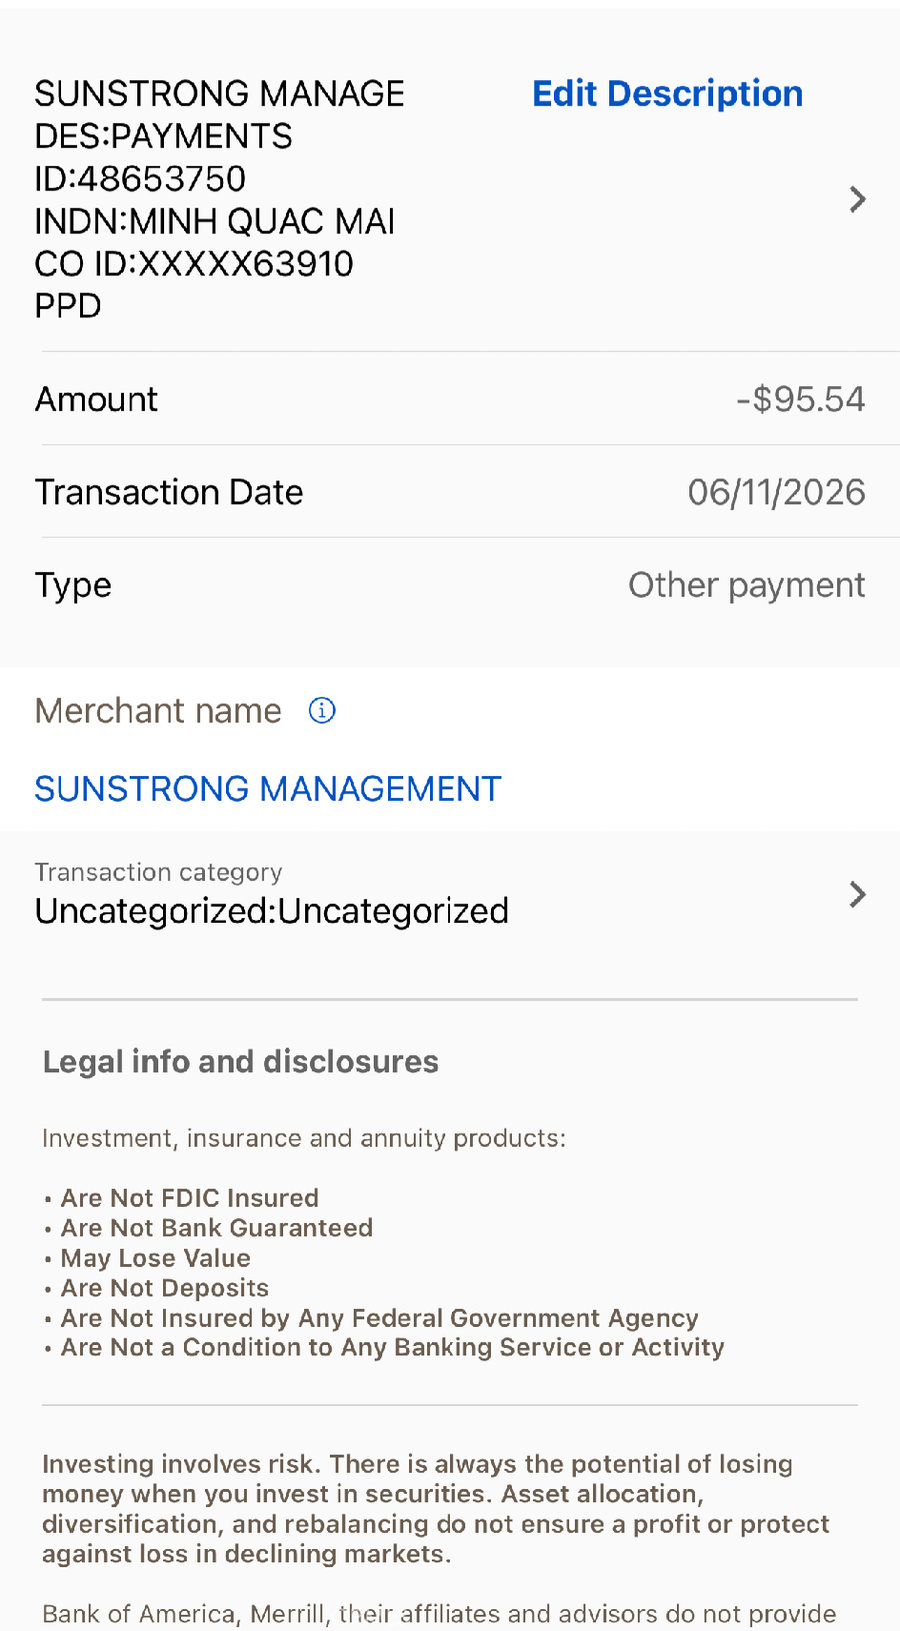Tap the Merchant name info icon

pos(322,711)
